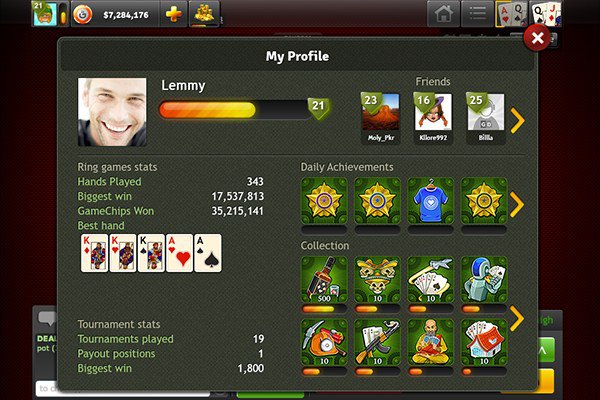
Task: Show more collection items with arrow
Action: click(517, 318)
